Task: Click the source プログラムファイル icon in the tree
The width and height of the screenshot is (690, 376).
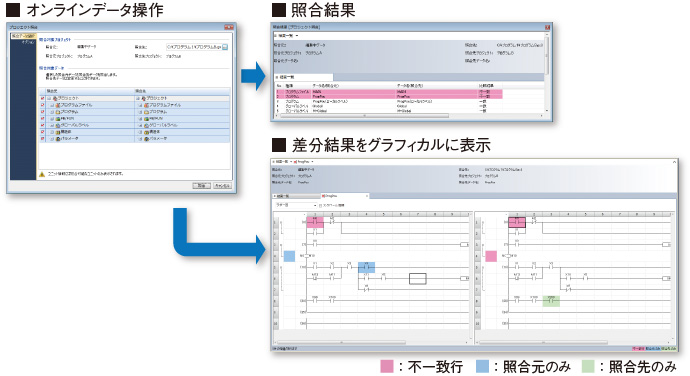Action: point(58,105)
